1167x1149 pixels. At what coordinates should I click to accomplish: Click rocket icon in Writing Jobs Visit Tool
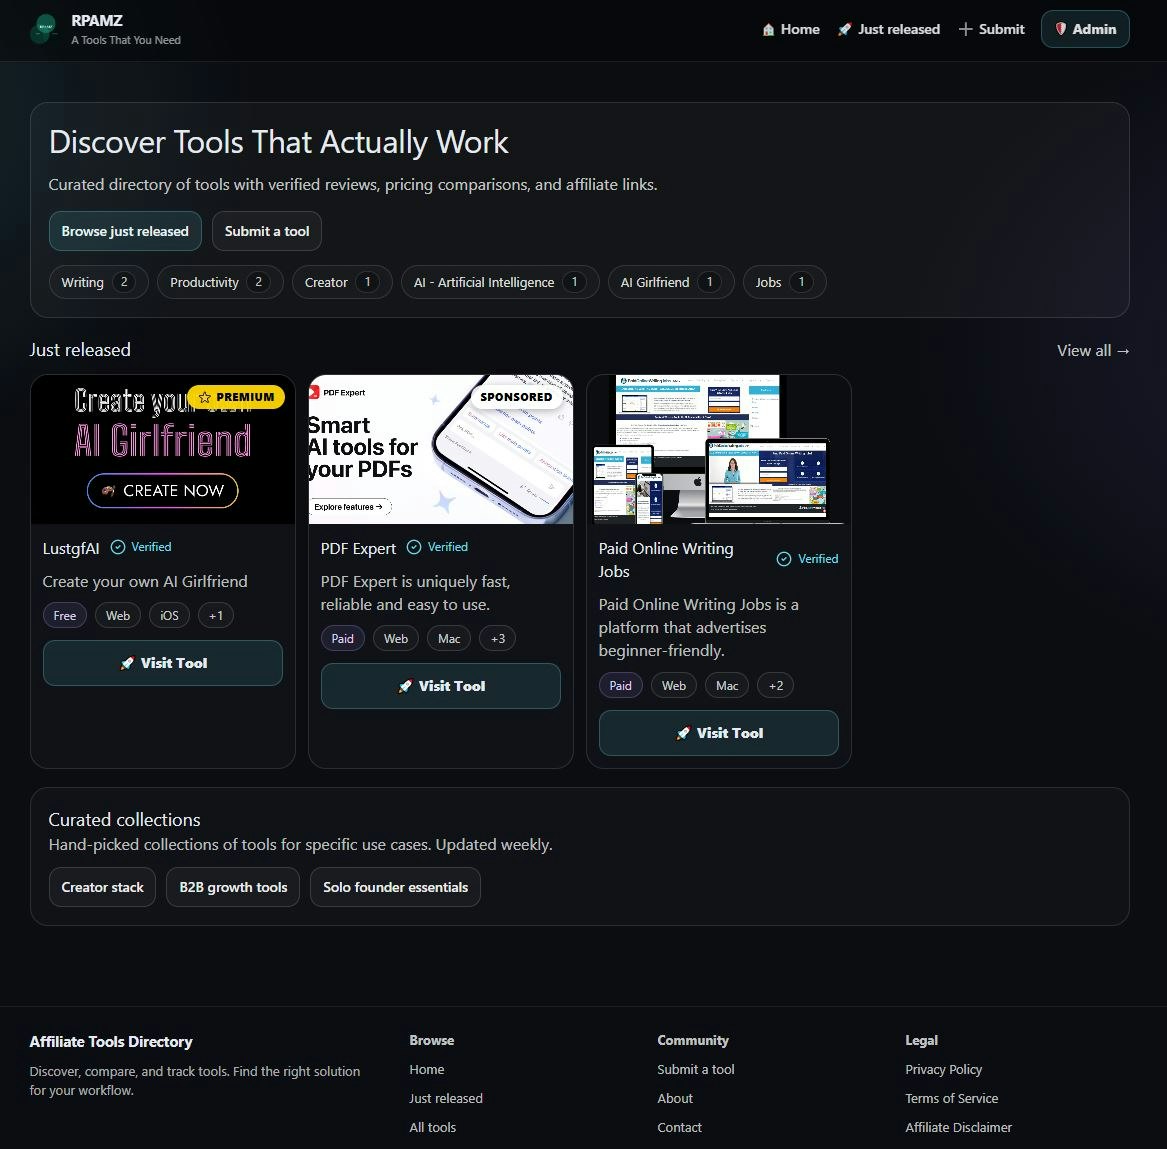[682, 733]
